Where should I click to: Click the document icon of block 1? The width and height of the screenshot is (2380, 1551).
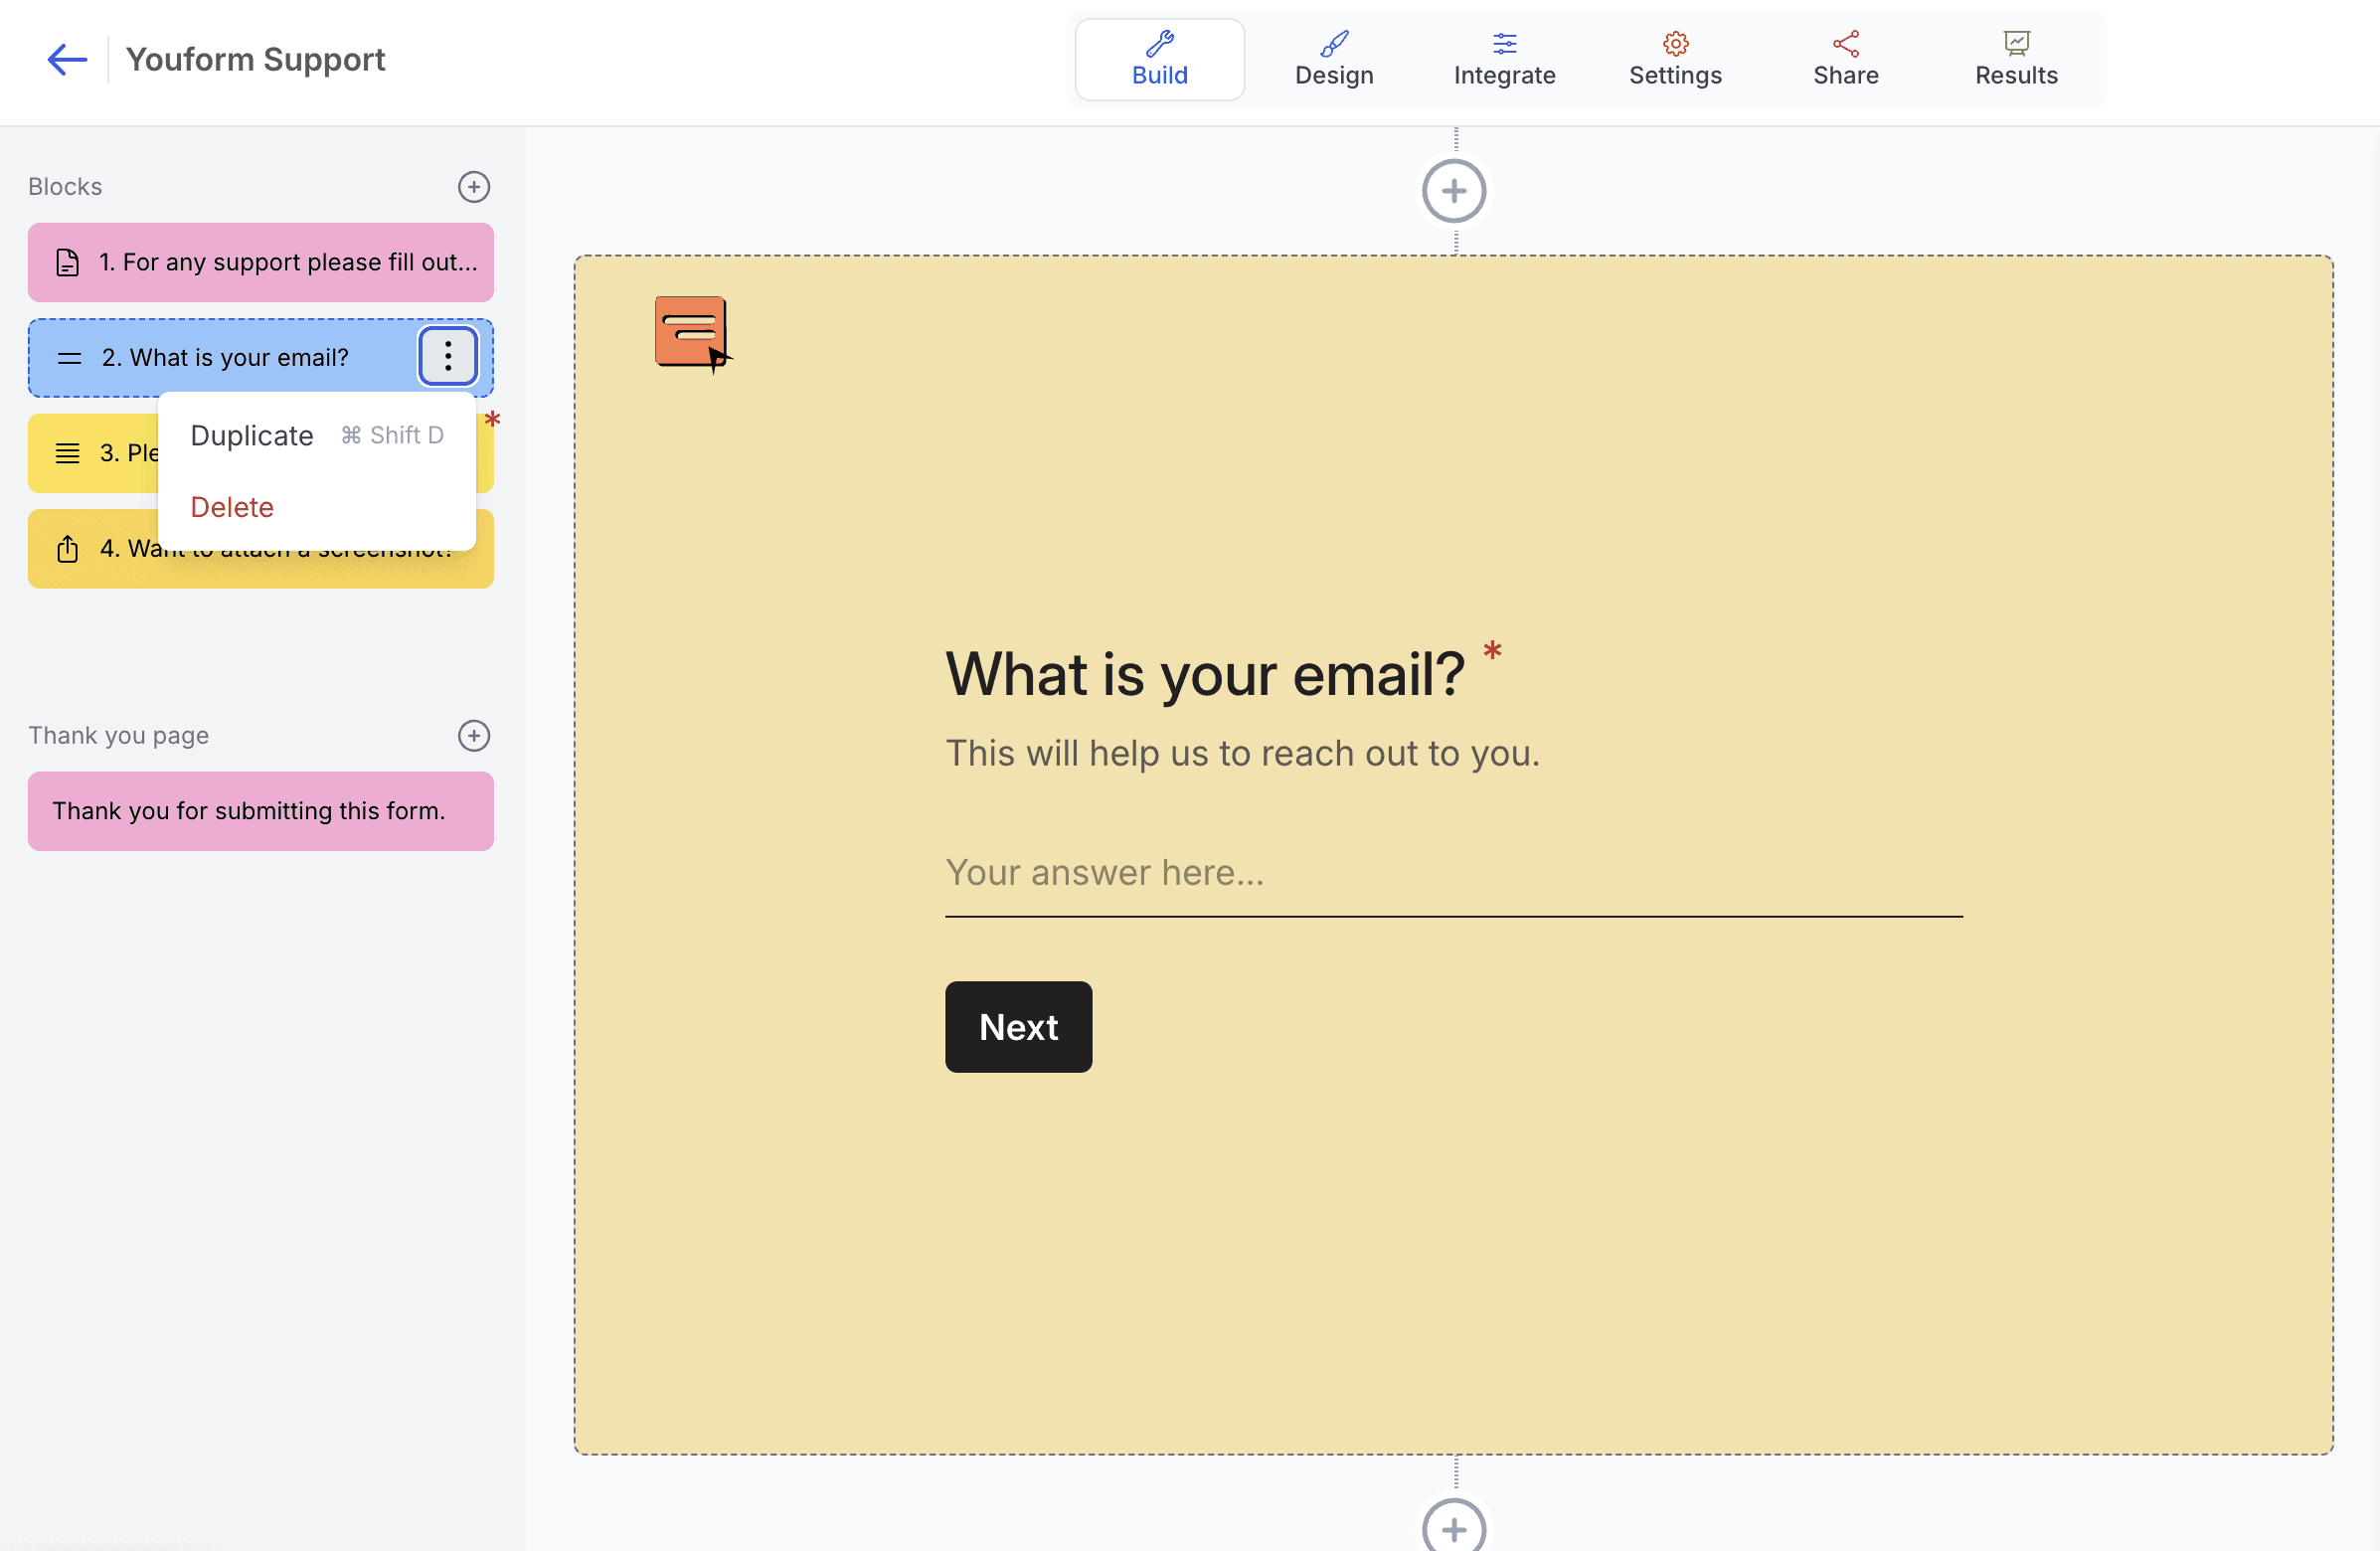pos(67,262)
